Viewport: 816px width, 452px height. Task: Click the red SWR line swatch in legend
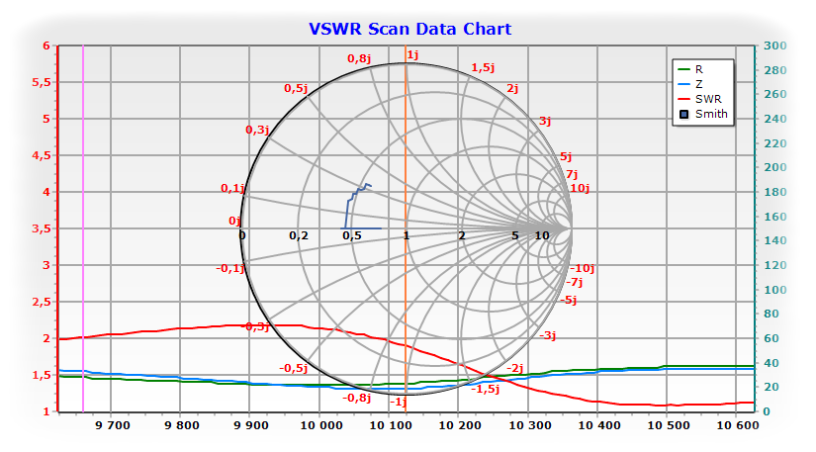click(x=684, y=99)
